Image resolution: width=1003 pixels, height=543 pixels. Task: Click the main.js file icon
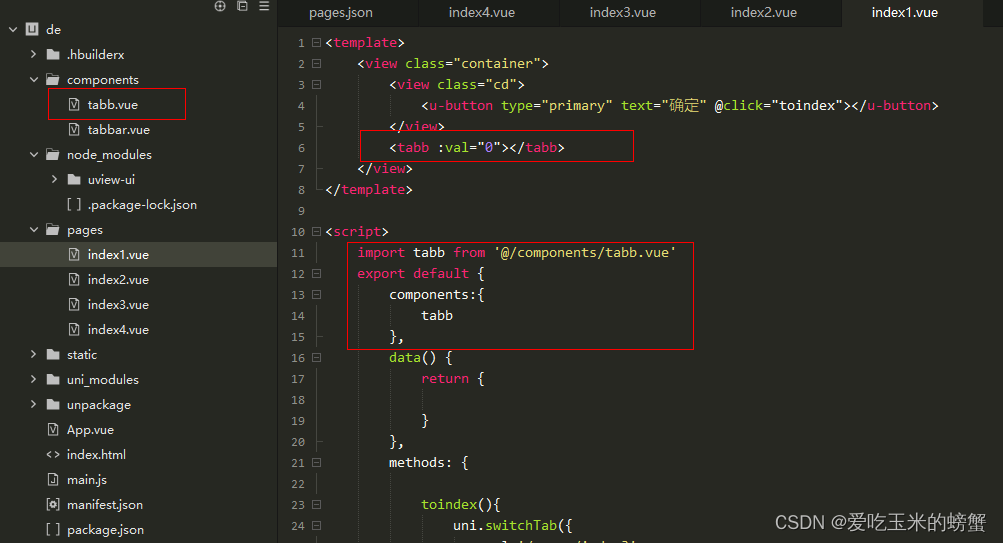53,479
